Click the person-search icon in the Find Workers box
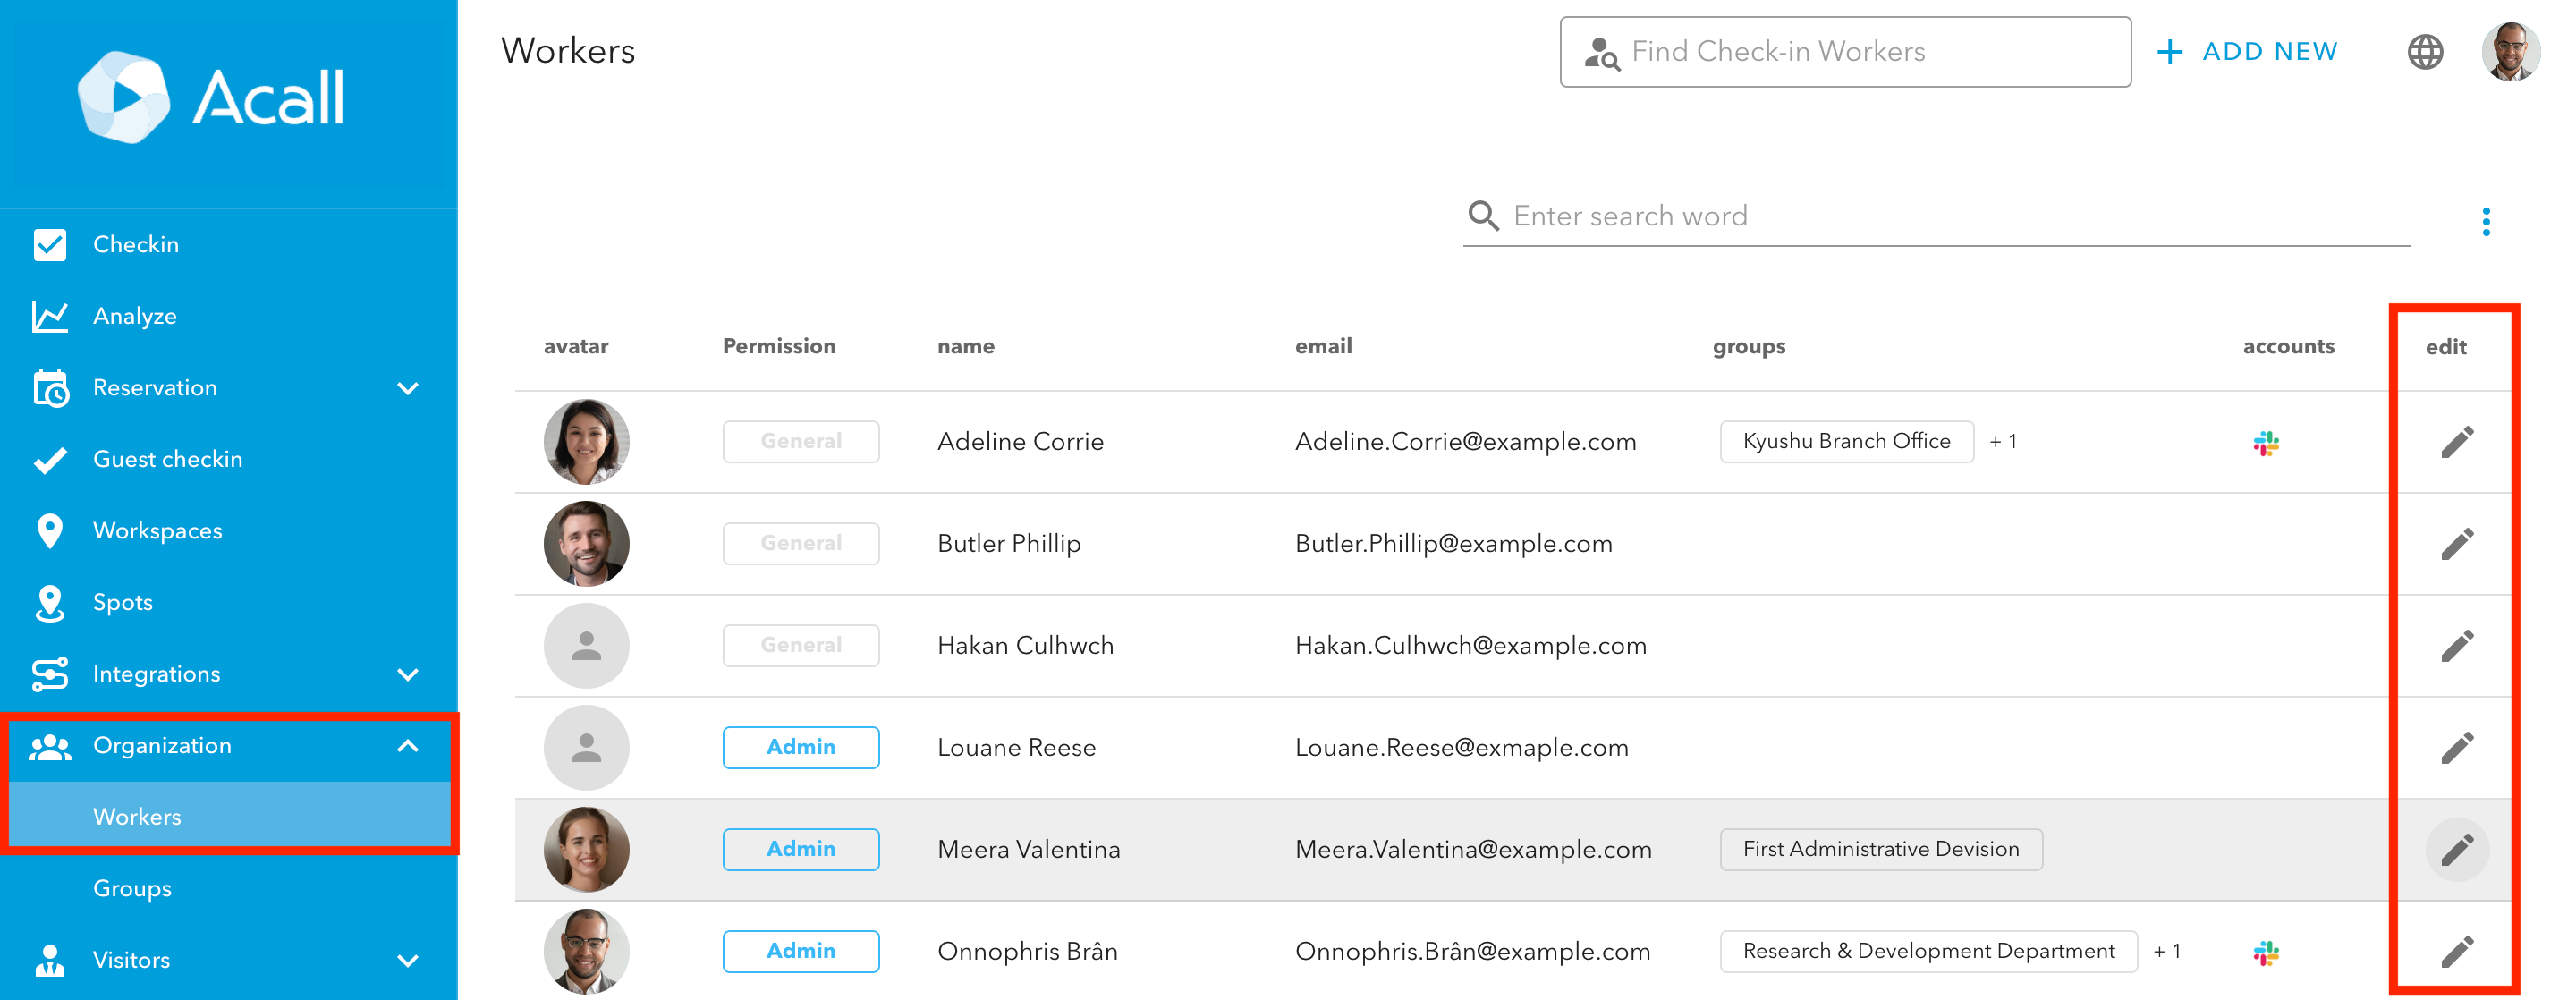The height and width of the screenshot is (1000, 2576). pos(1601,52)
